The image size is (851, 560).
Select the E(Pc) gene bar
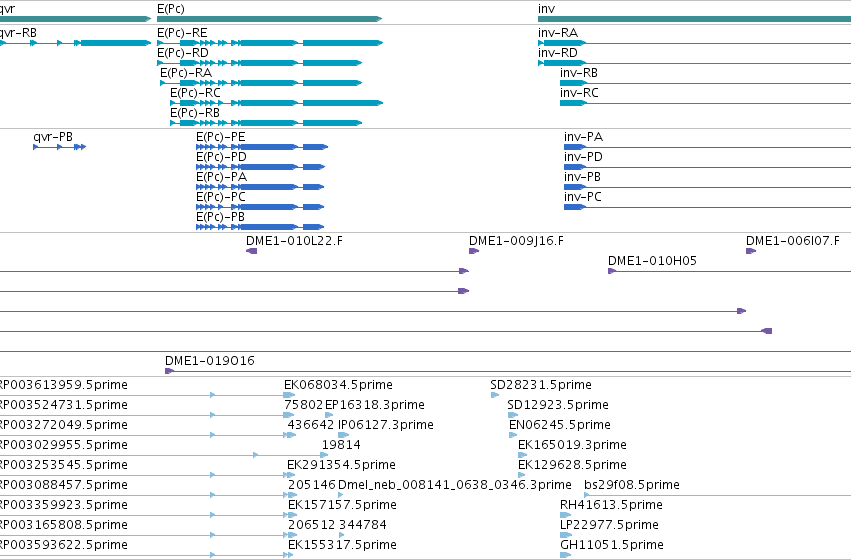270,19
